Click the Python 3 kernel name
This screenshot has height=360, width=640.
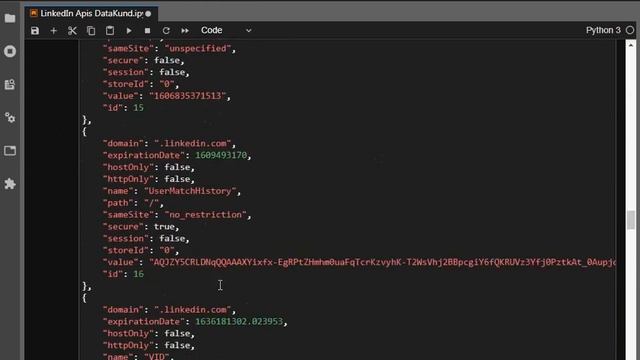(x=603, y=30)
